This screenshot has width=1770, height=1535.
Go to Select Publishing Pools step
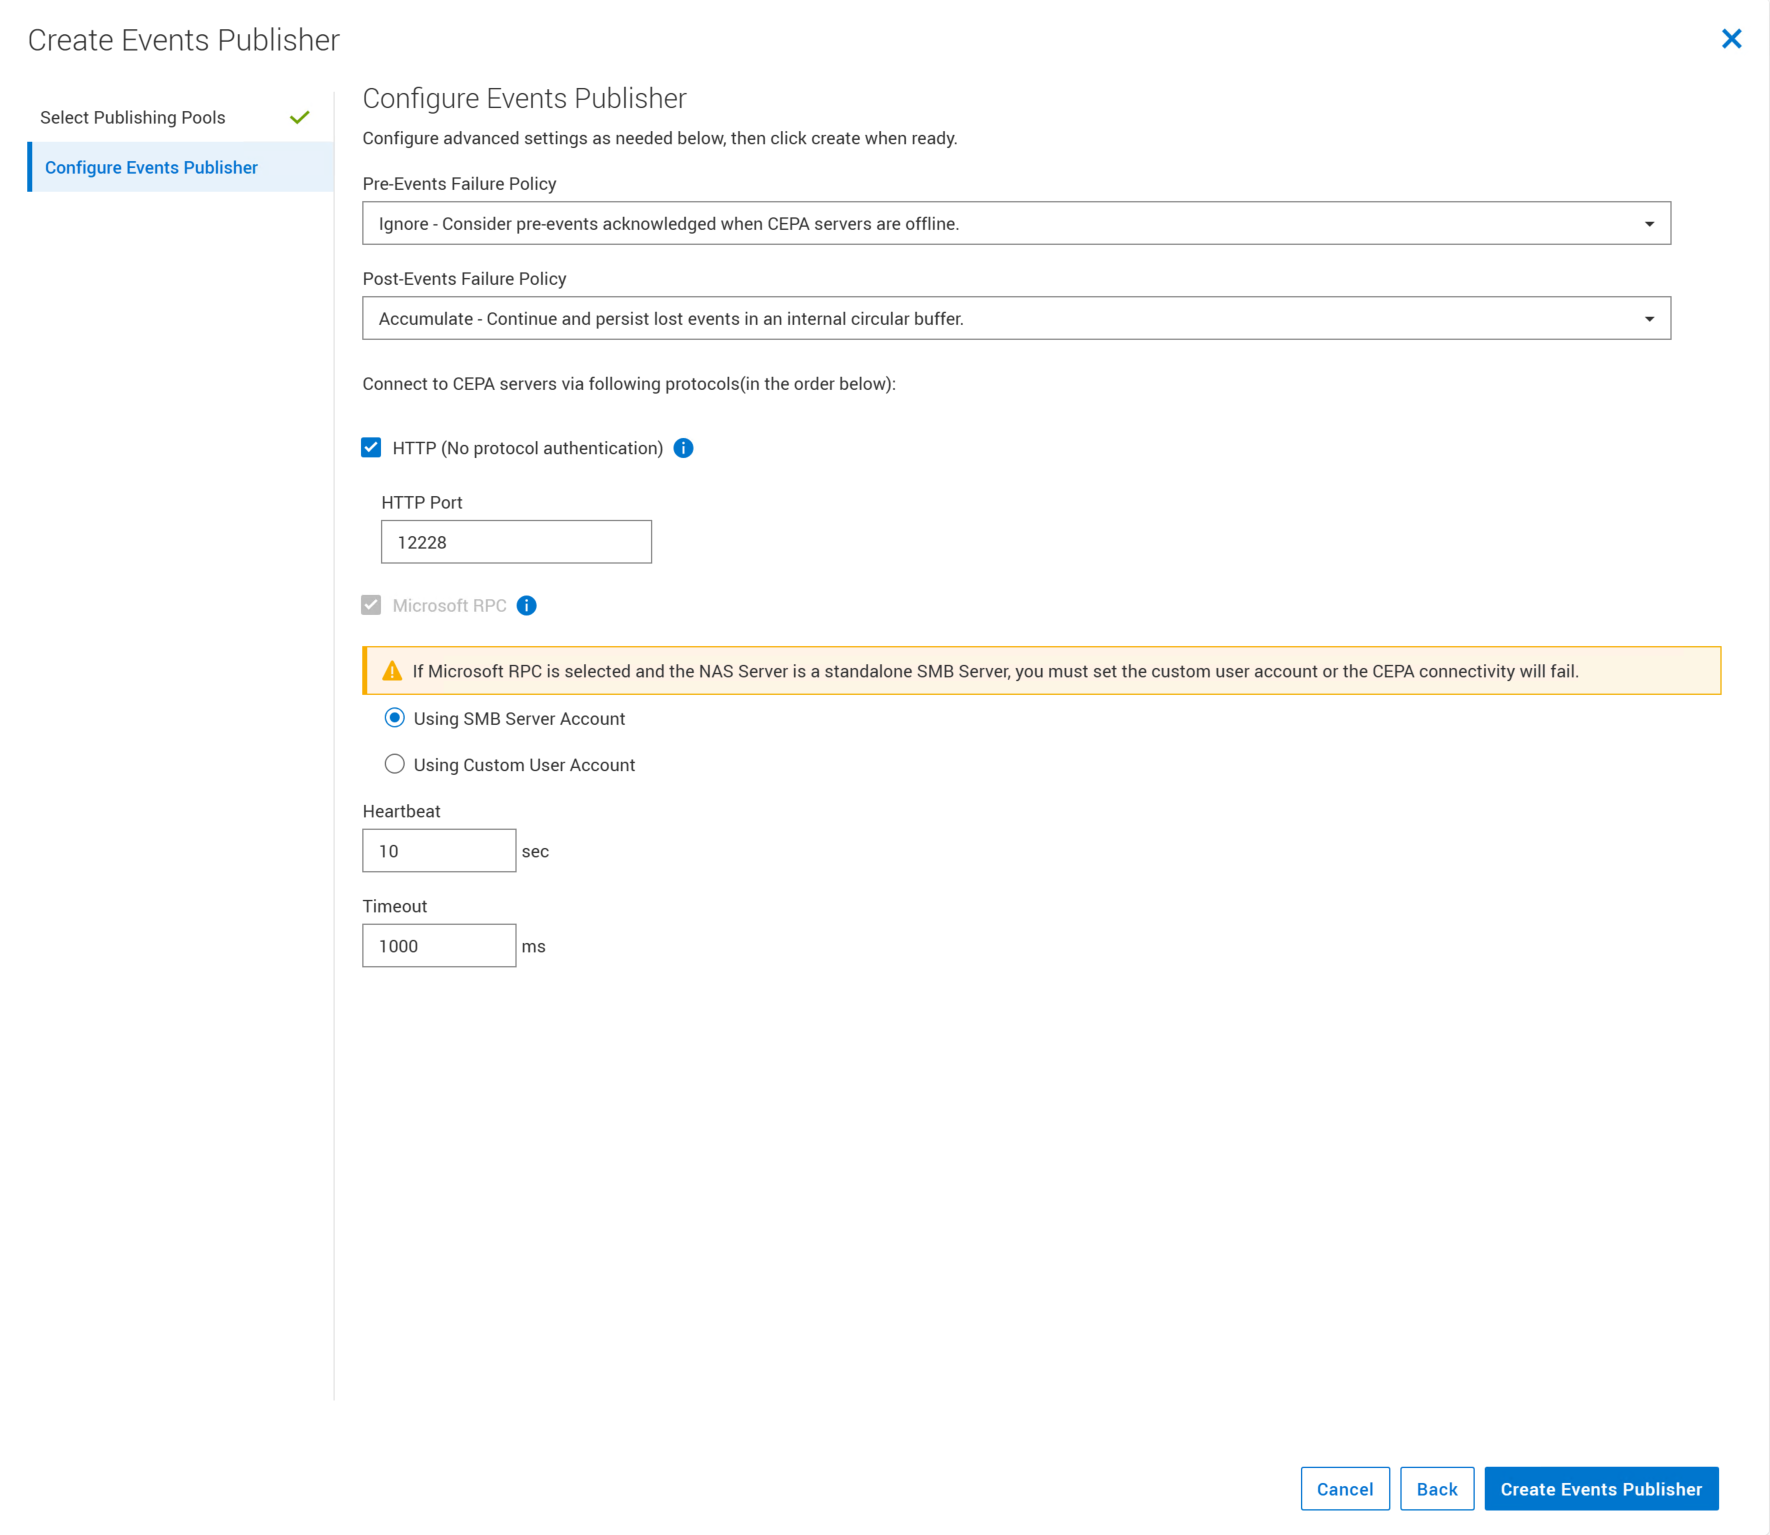(x=133, y=118)
